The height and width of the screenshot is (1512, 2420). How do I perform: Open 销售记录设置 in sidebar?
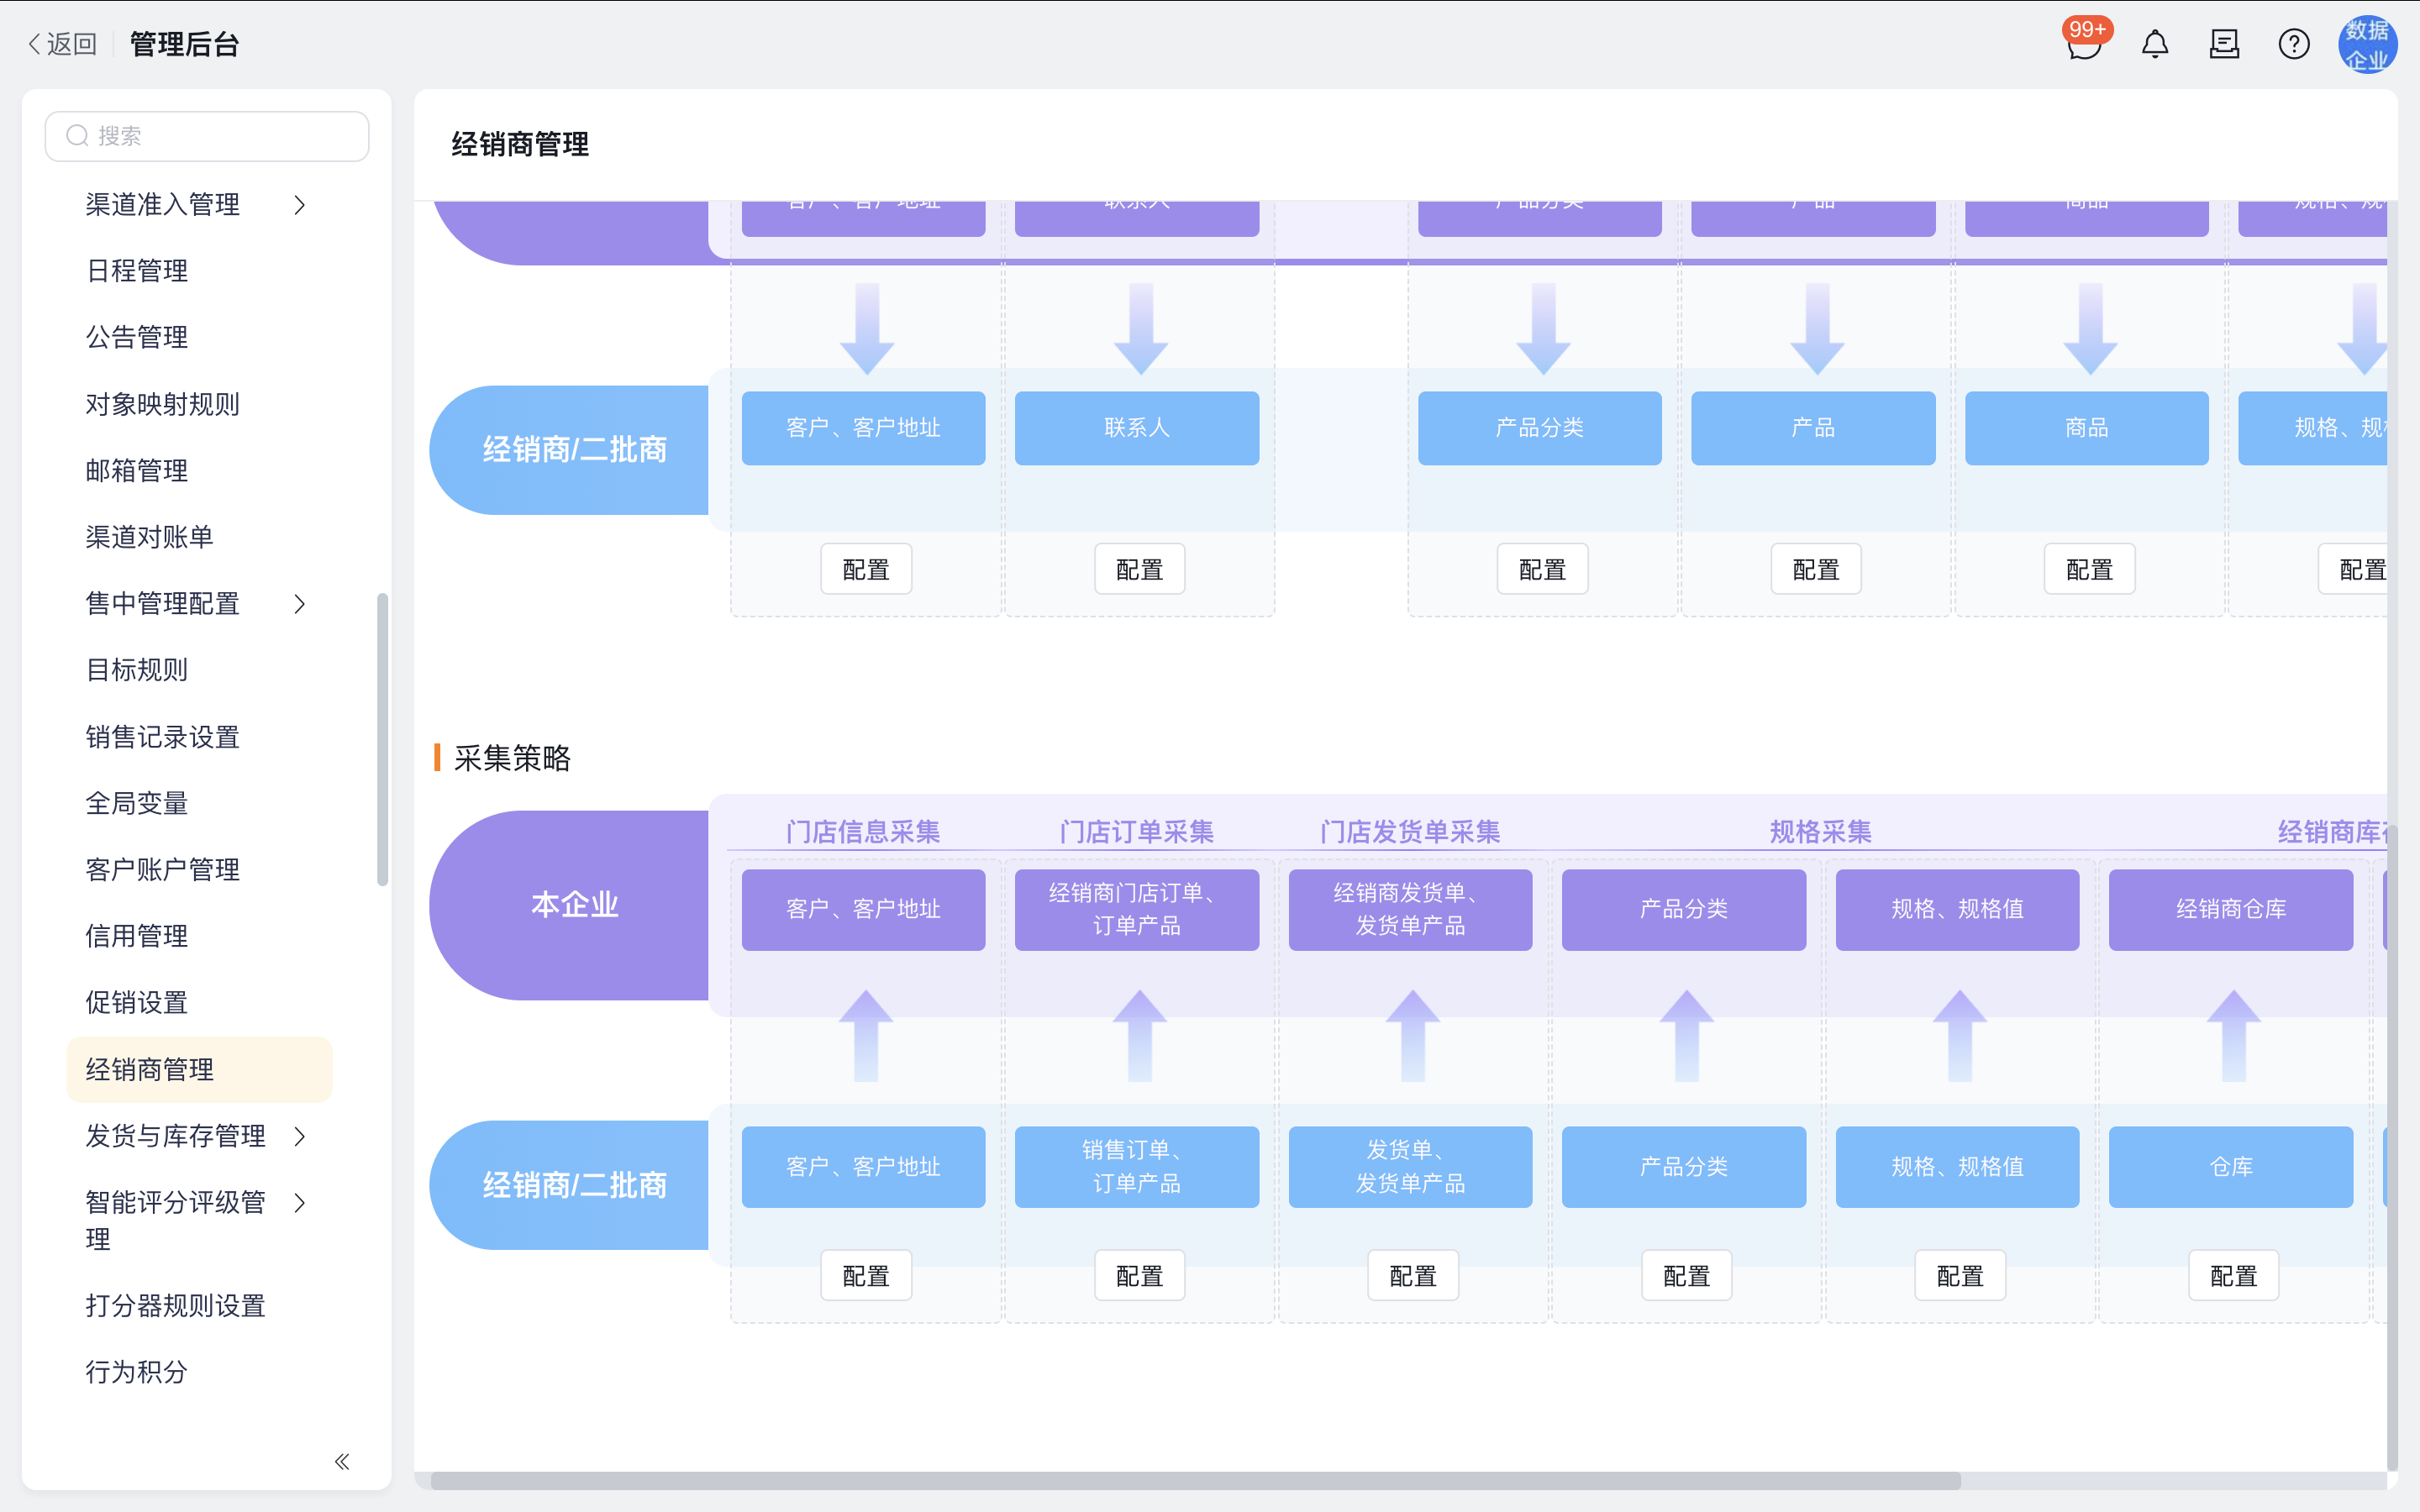[x=163, y=737]
